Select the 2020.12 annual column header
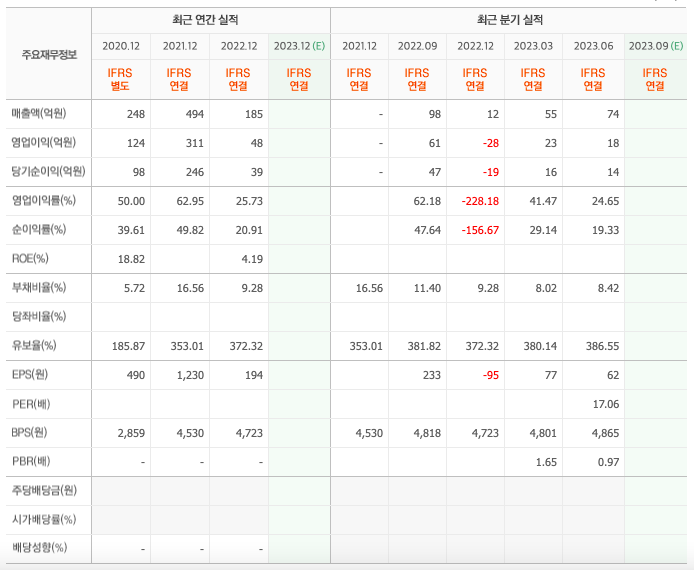The image size is (694, 570). (x=121, y=46)
